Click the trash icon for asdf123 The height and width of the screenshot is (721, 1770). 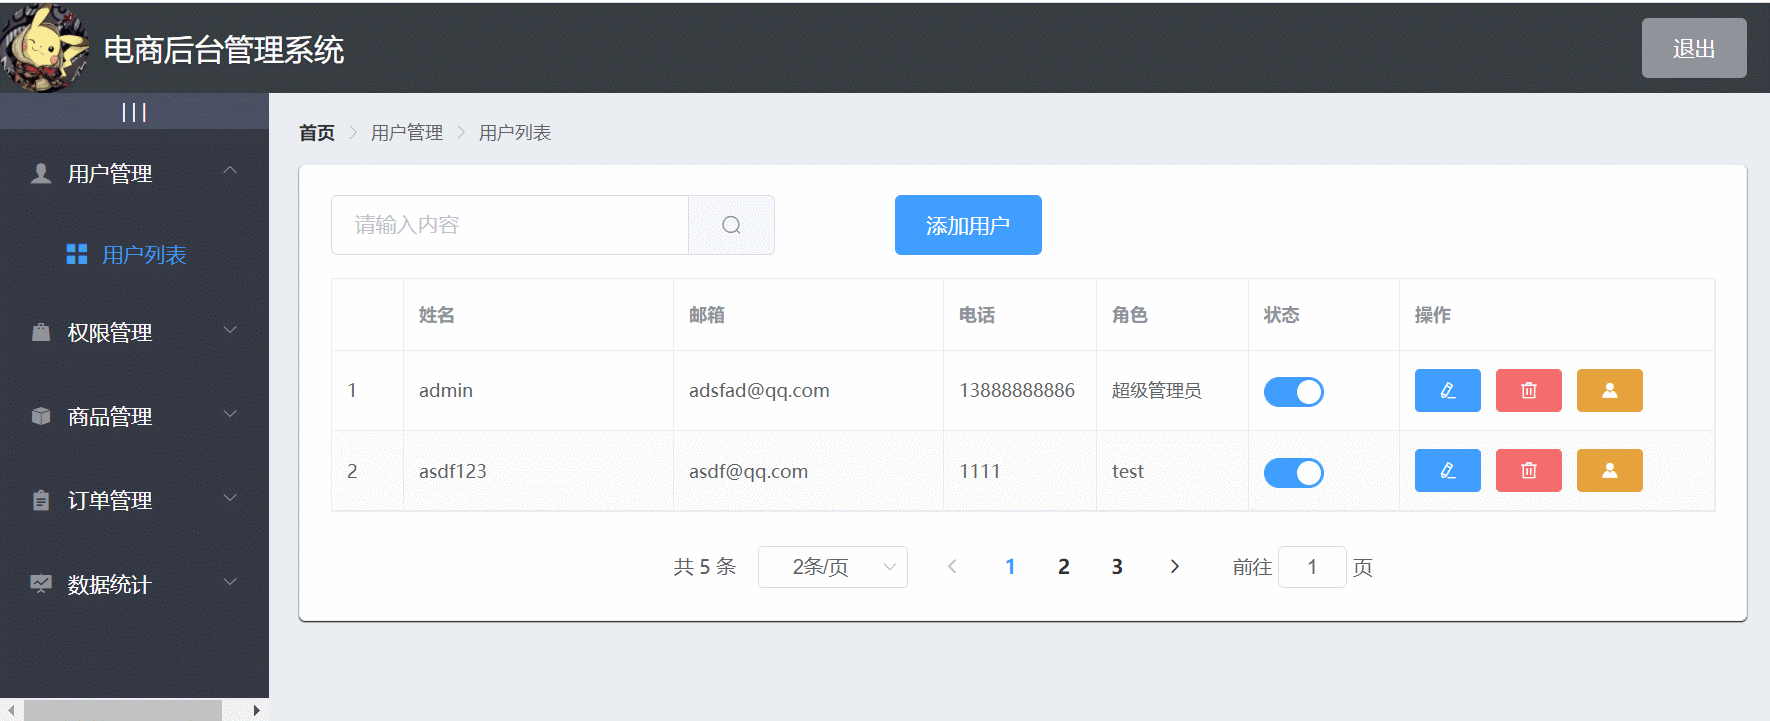pyautogui.click(x=1528, y=470)
